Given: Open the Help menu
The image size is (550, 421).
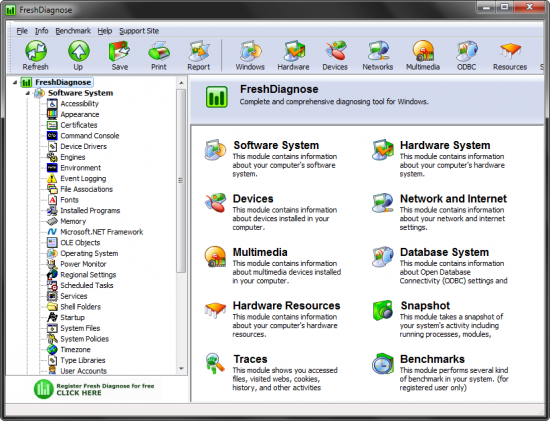Looking at the screenshot, I should click(105, 31).
